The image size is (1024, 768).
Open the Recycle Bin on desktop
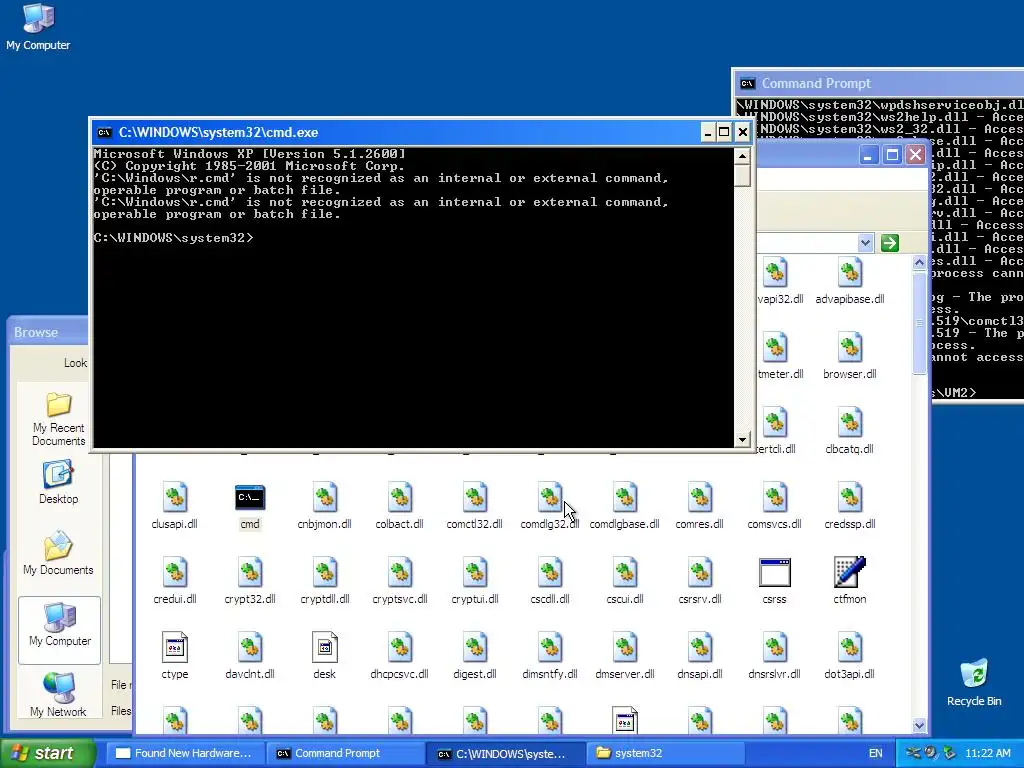click(974, 682)
